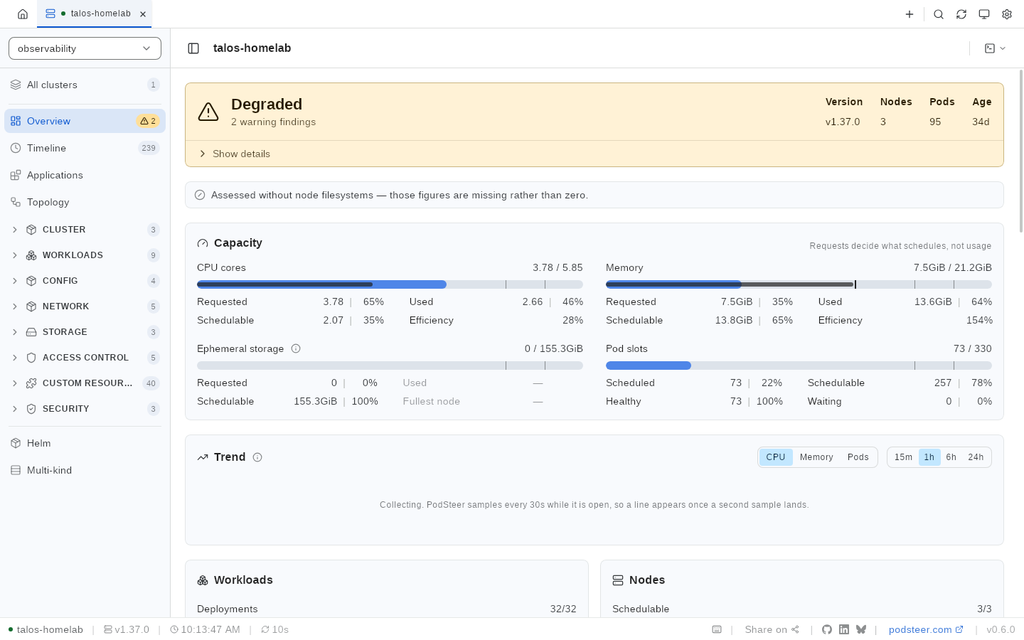1024x640 pixels.
Task: Open settings gear in top bar
Action: (1007, 14)
